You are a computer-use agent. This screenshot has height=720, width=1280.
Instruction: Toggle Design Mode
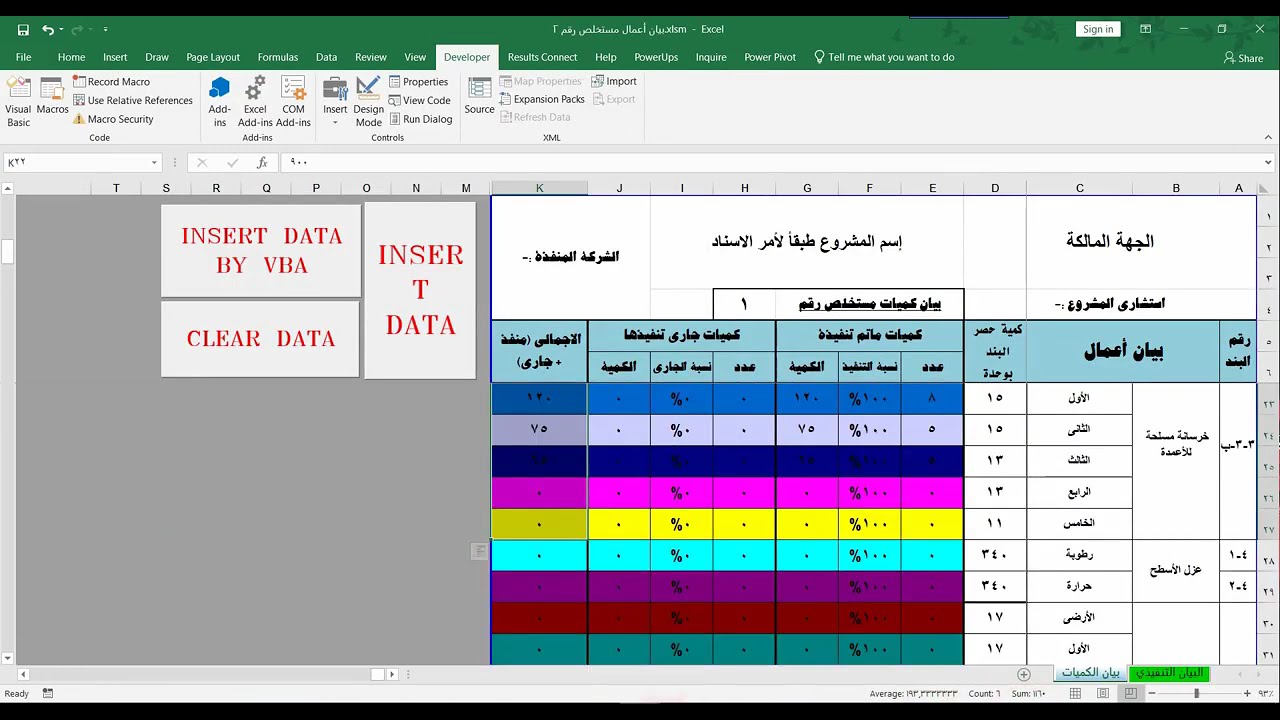coord(368,102)
